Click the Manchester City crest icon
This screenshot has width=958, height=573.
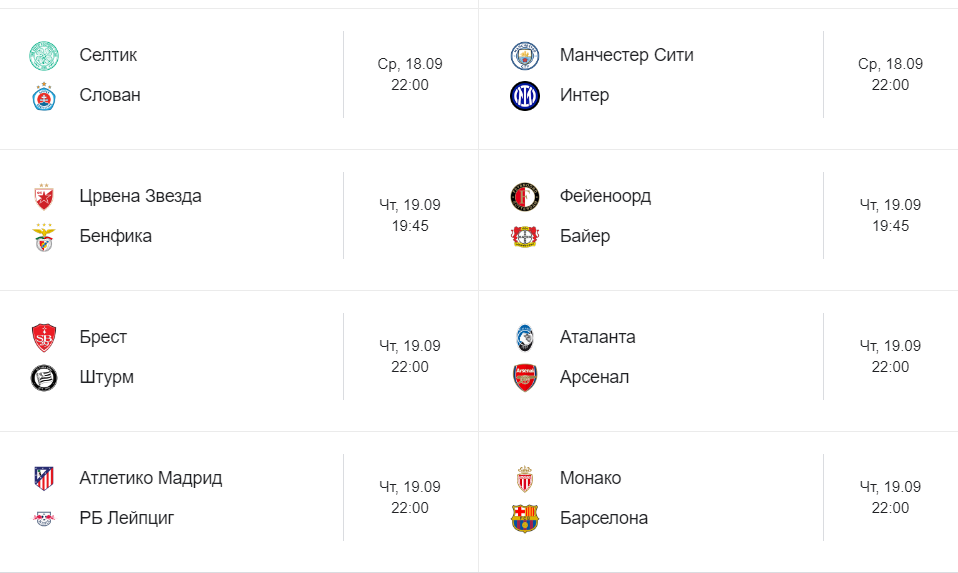[525, 56]
